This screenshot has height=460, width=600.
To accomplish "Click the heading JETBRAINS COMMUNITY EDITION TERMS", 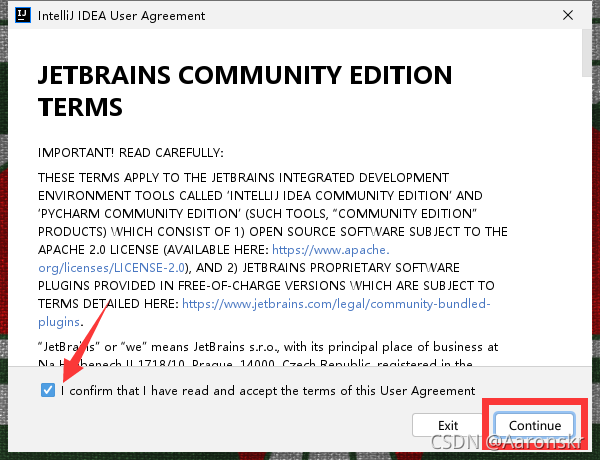I will [x=245, y=91].
